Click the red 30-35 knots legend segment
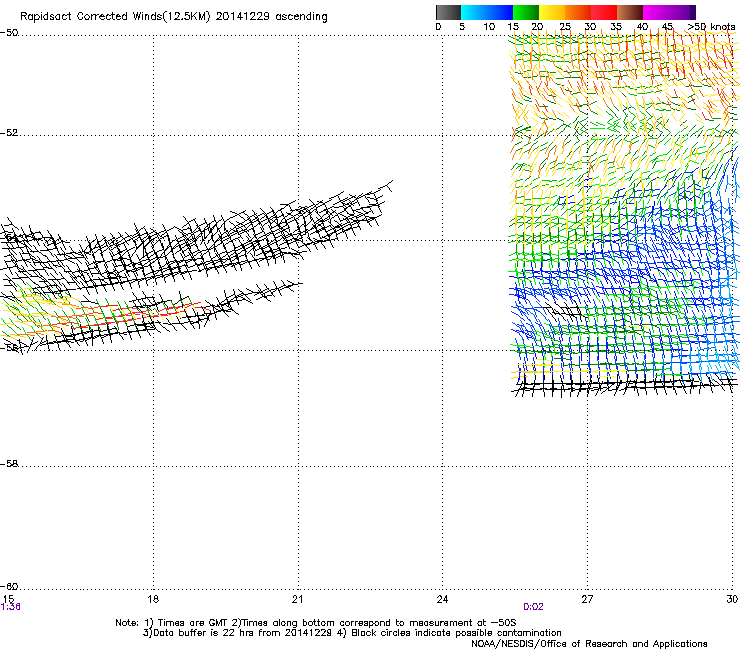The image size is (740, 650). pos(604,12)
